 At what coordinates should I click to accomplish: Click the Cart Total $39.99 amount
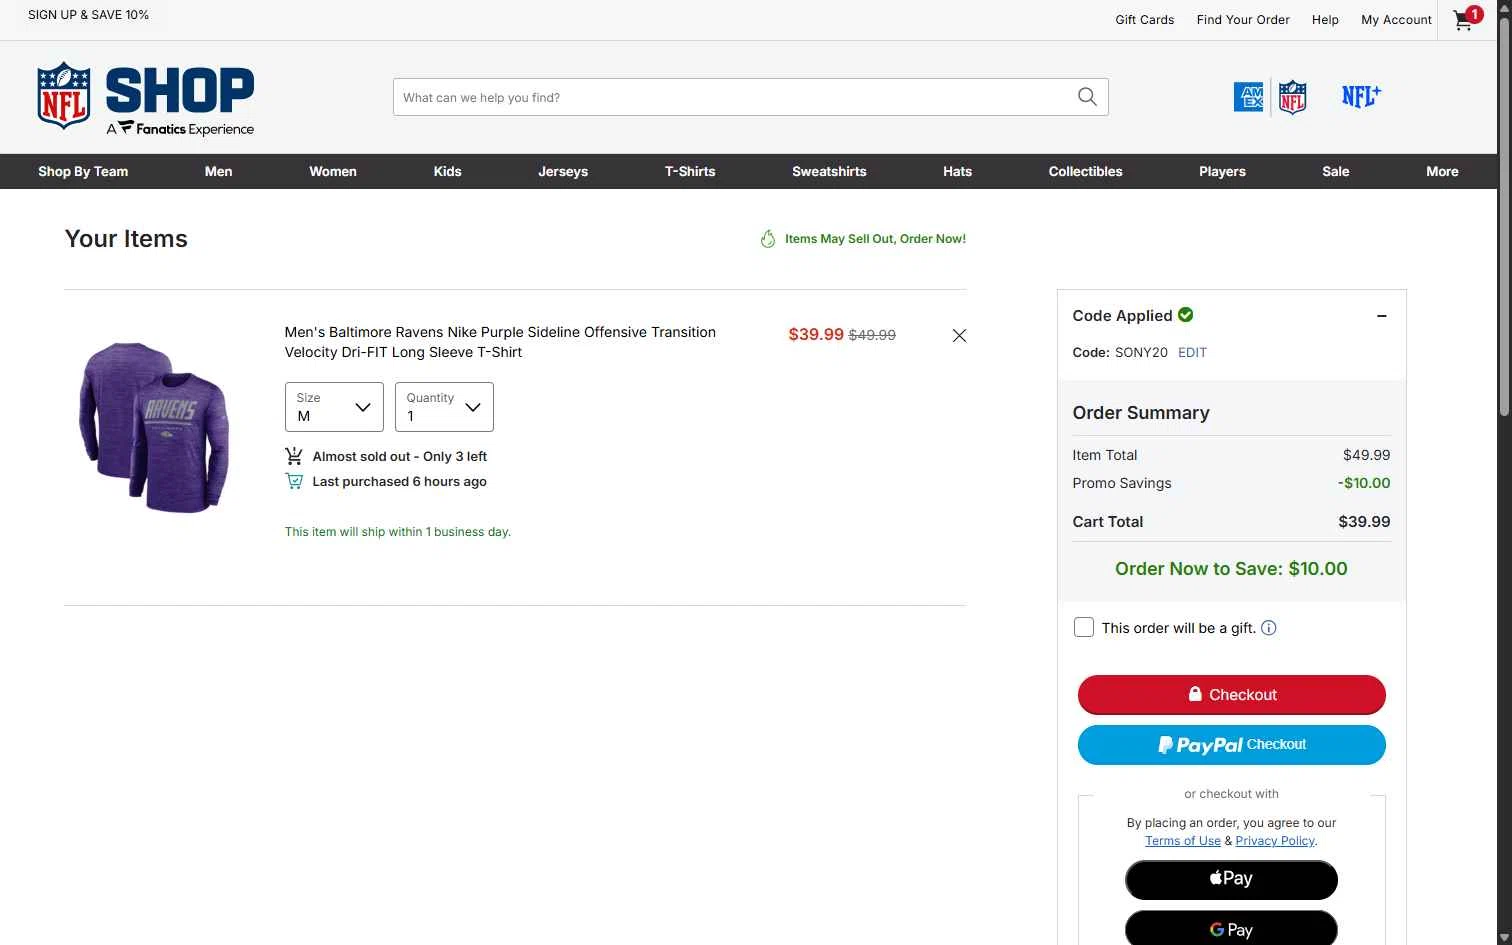tap(1364, 522)
